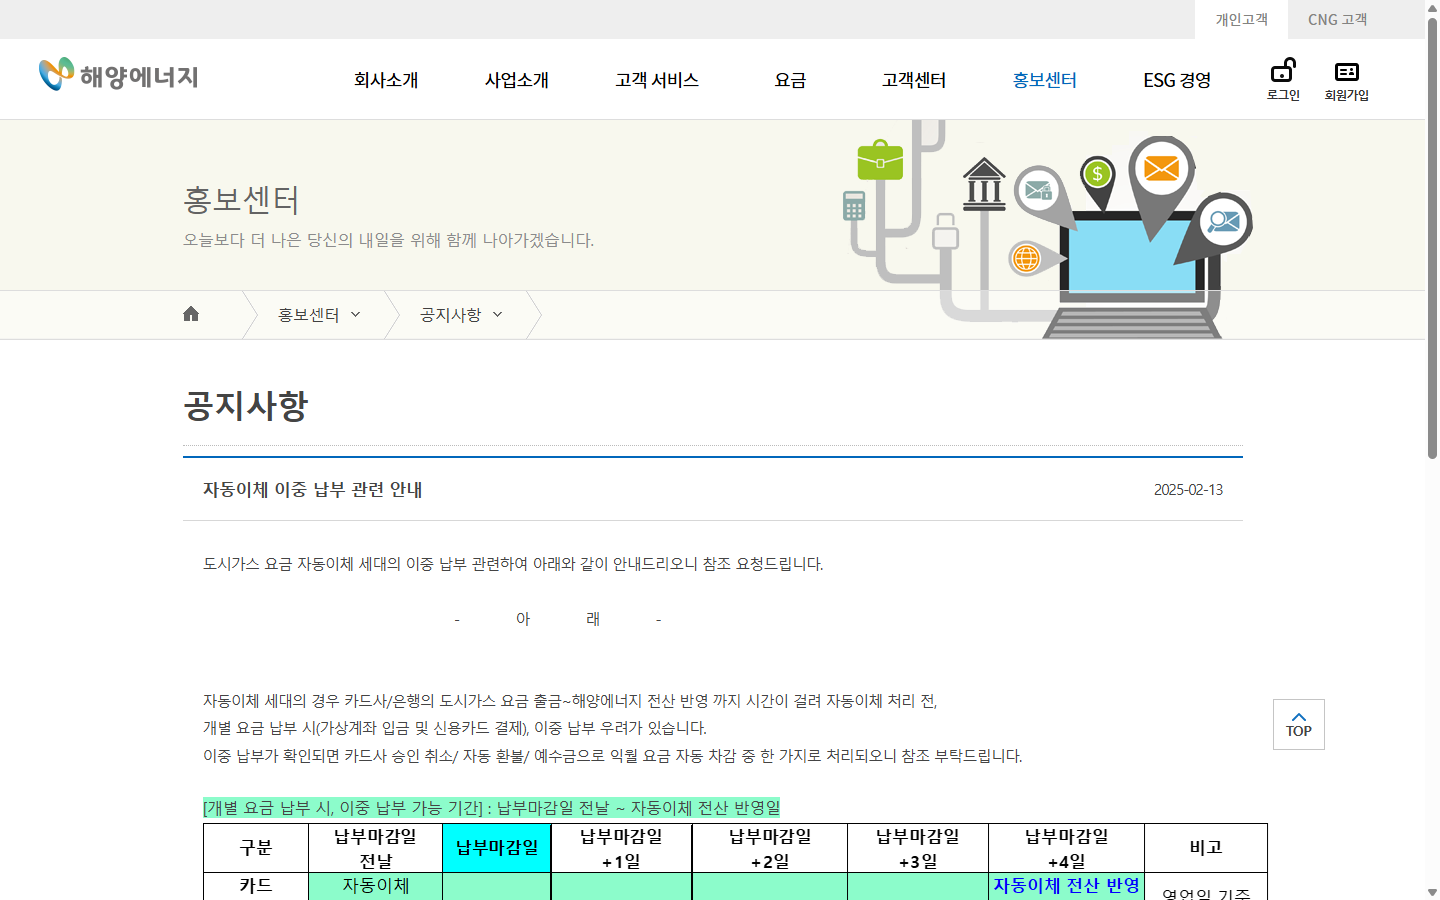Image resolution: width=1440 pixels, height=900 pixels.
Task: Click the 카드 row label
Action: coord(256,886)
